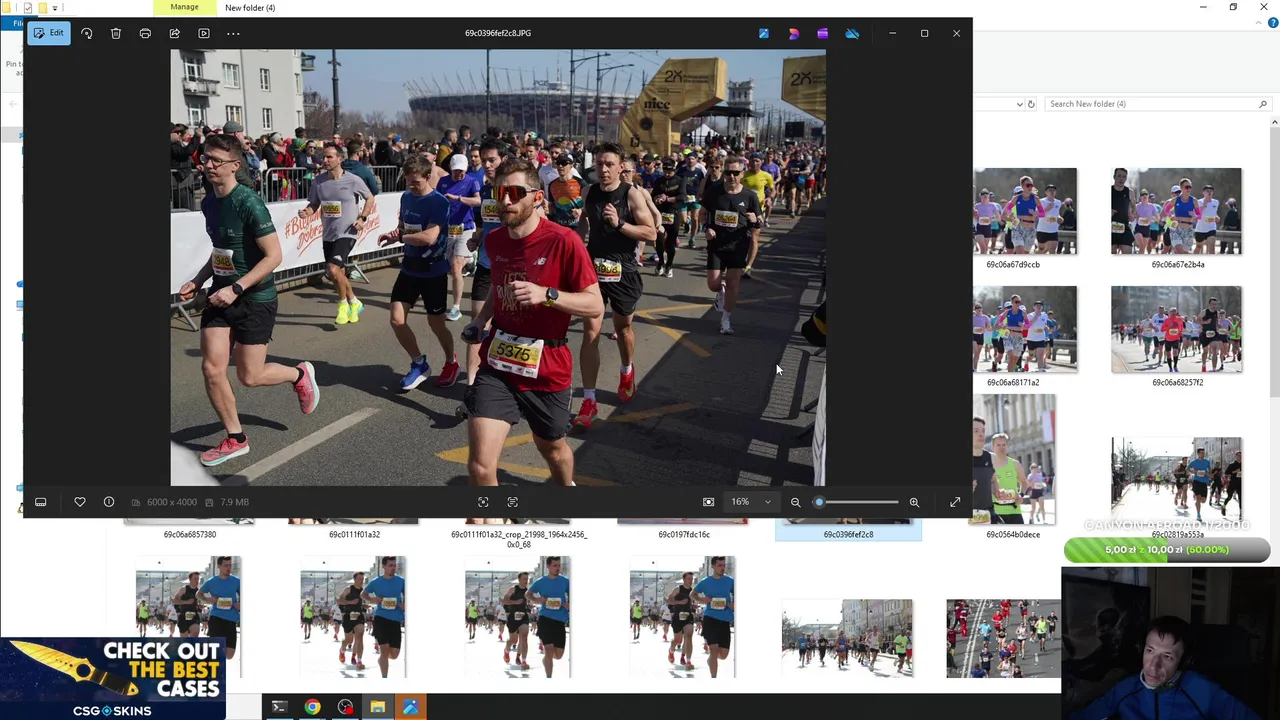Open the Clipchamp icon in Photos title bar
Viewport: 1280px width, 720px height.
pyautogui.click(x=764, y=33)
